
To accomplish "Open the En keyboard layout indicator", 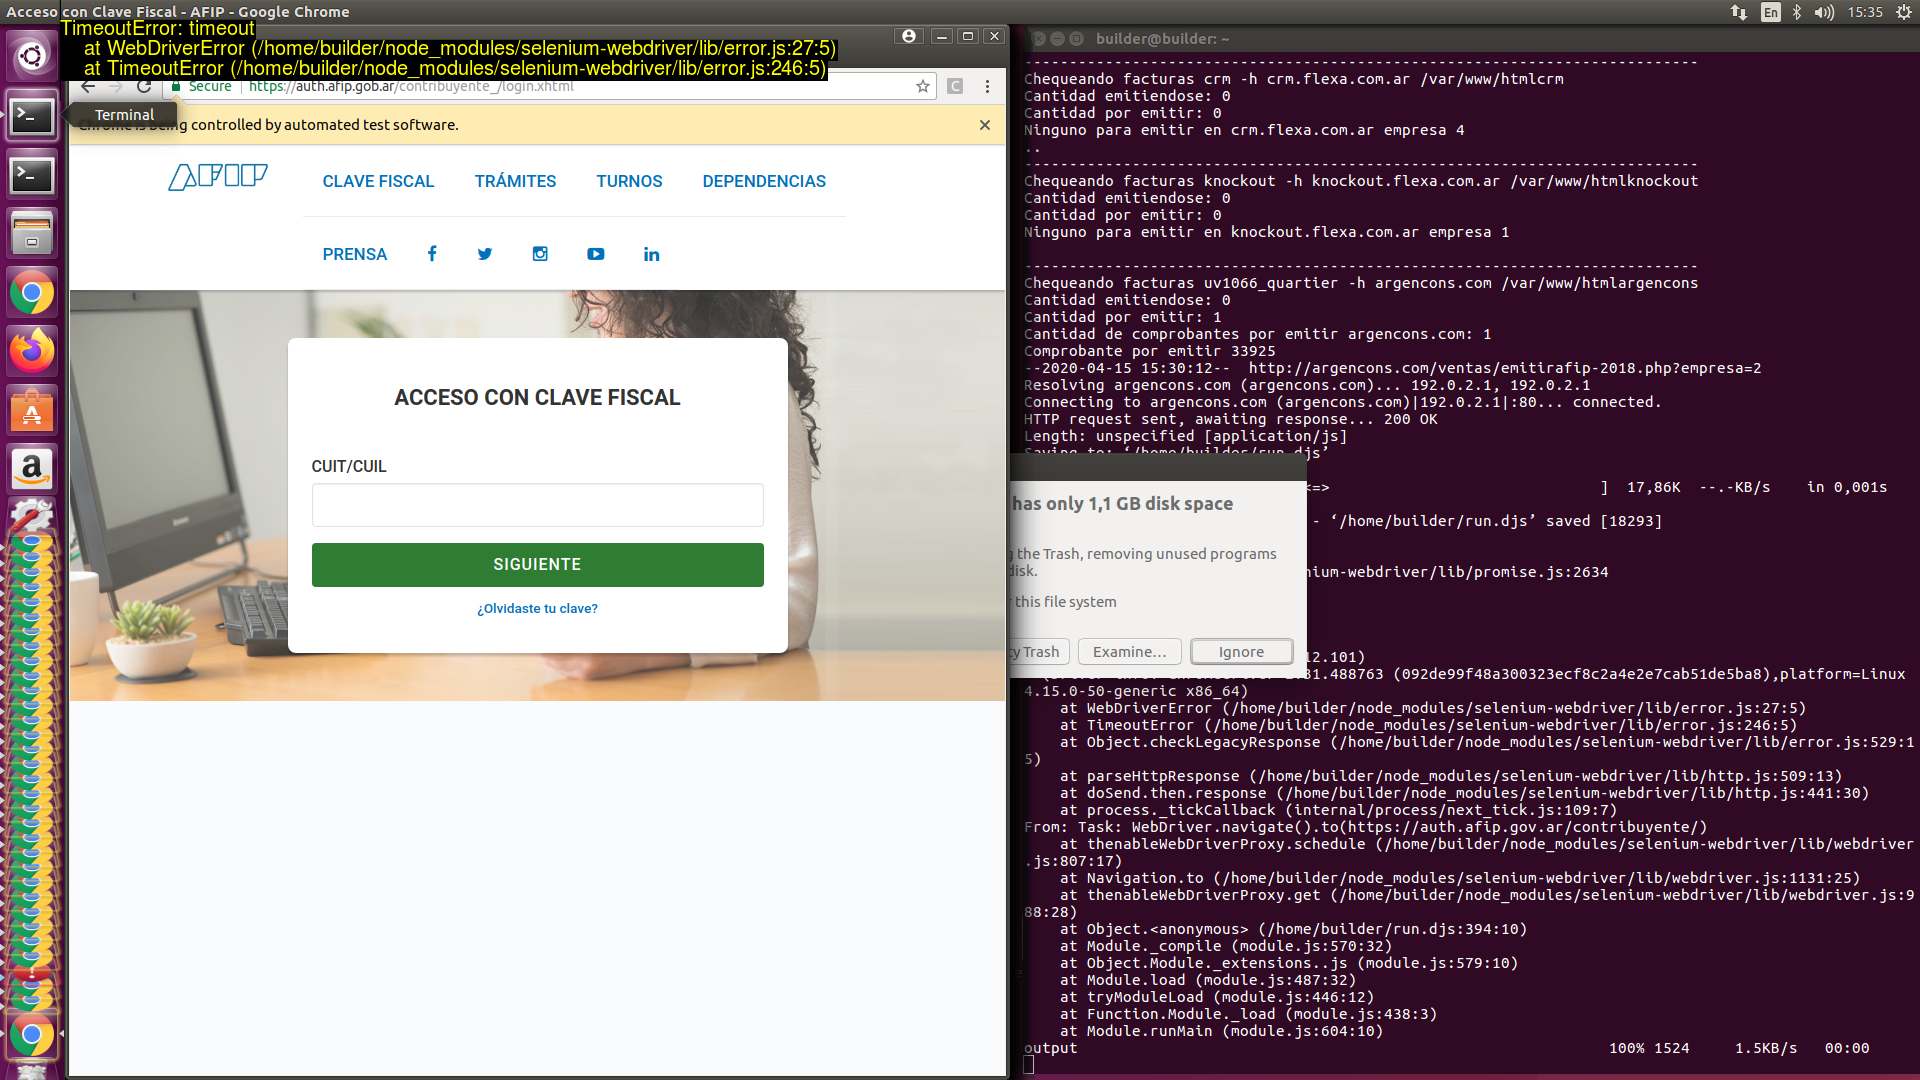I will coord(1771,12).
